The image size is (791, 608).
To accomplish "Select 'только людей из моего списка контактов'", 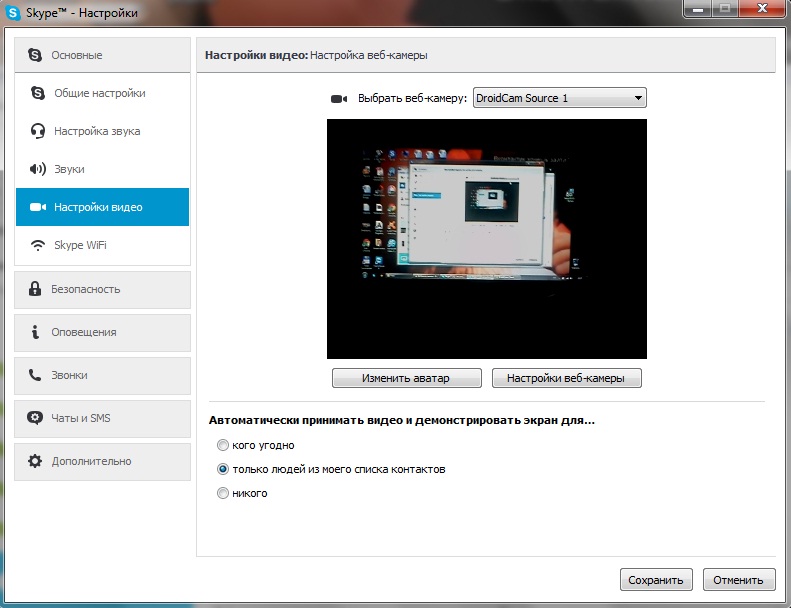I will pos(222,469).
